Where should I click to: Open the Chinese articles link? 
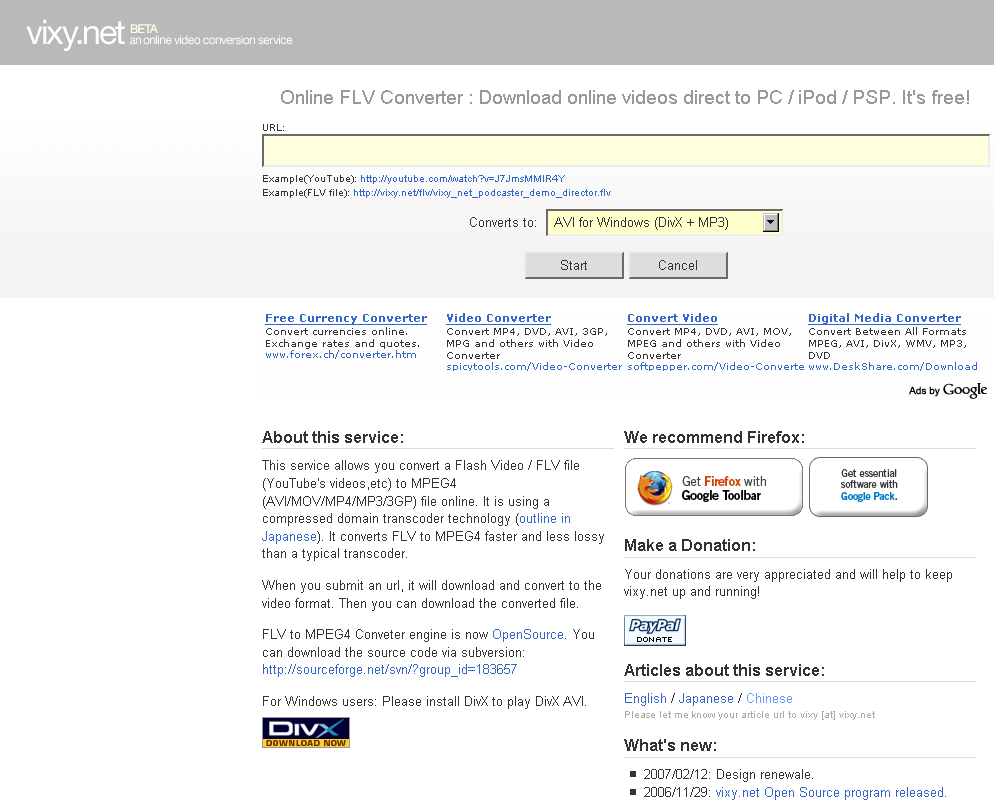pos(769,698)
